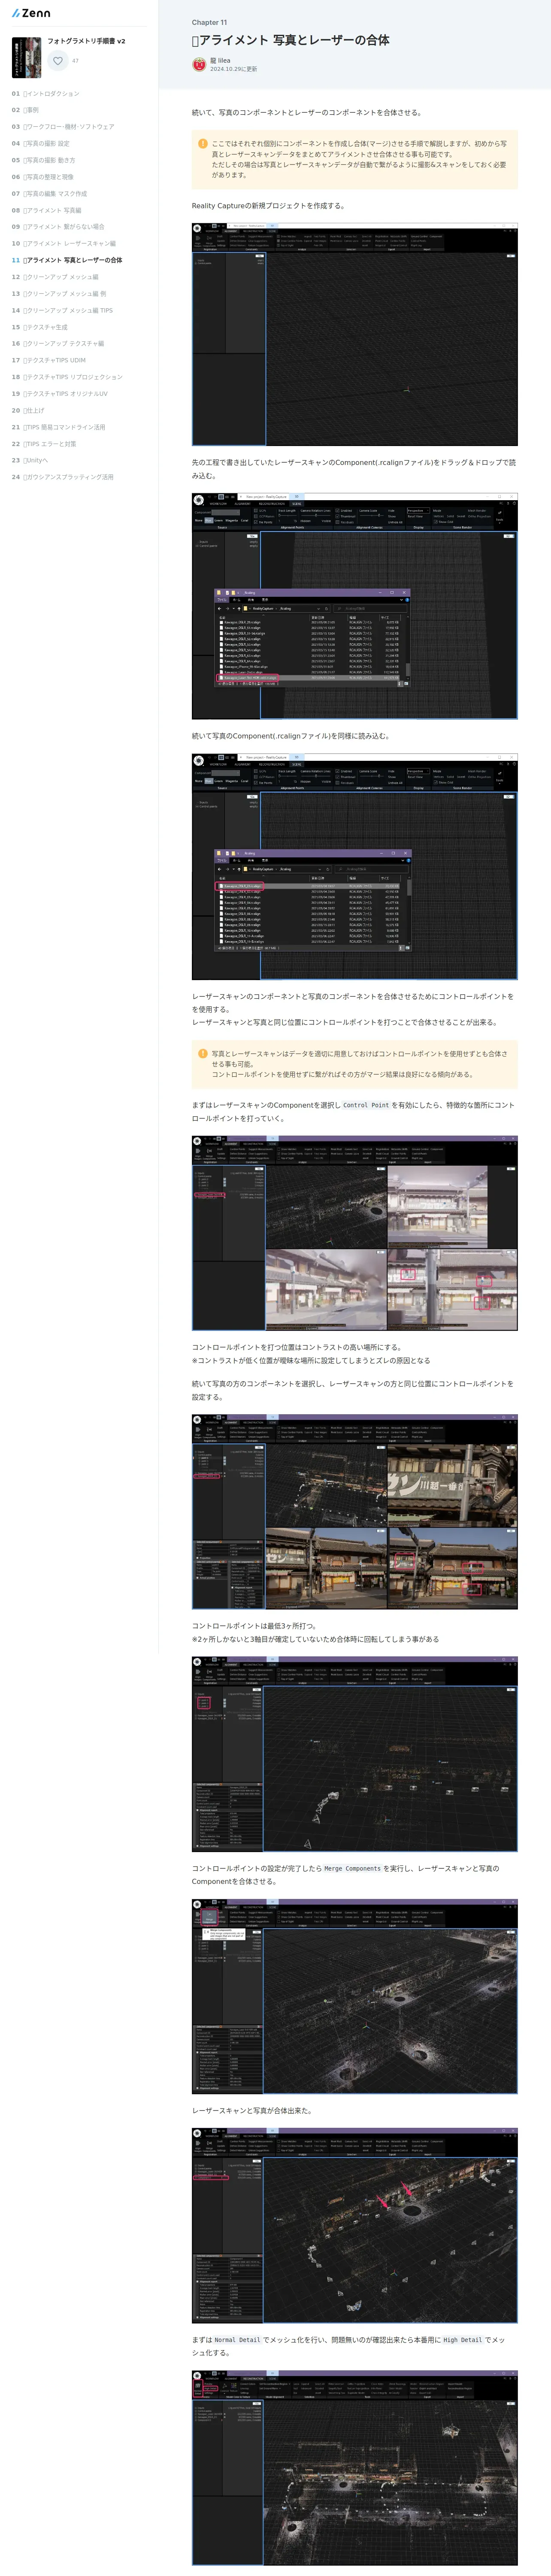Viewport: 551px width, 2576px height.
Task: Enlarge the merged scan with pink arrows screenshot
Action: 355,2225
